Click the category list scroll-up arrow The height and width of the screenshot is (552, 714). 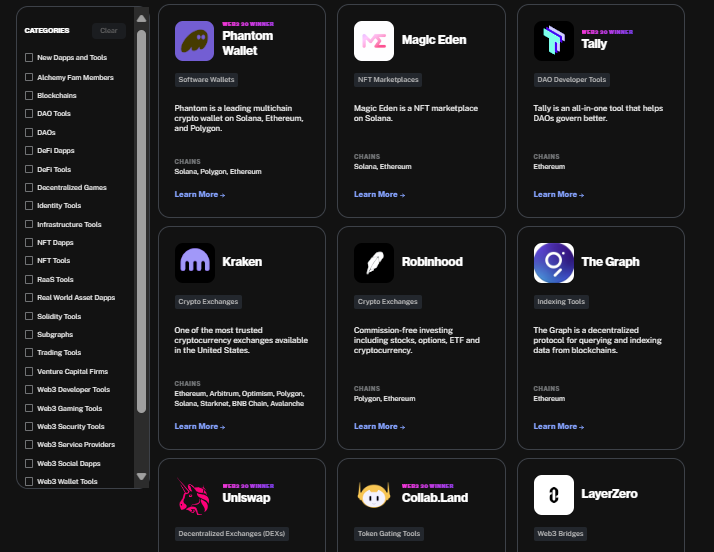(x=142, y=18)
